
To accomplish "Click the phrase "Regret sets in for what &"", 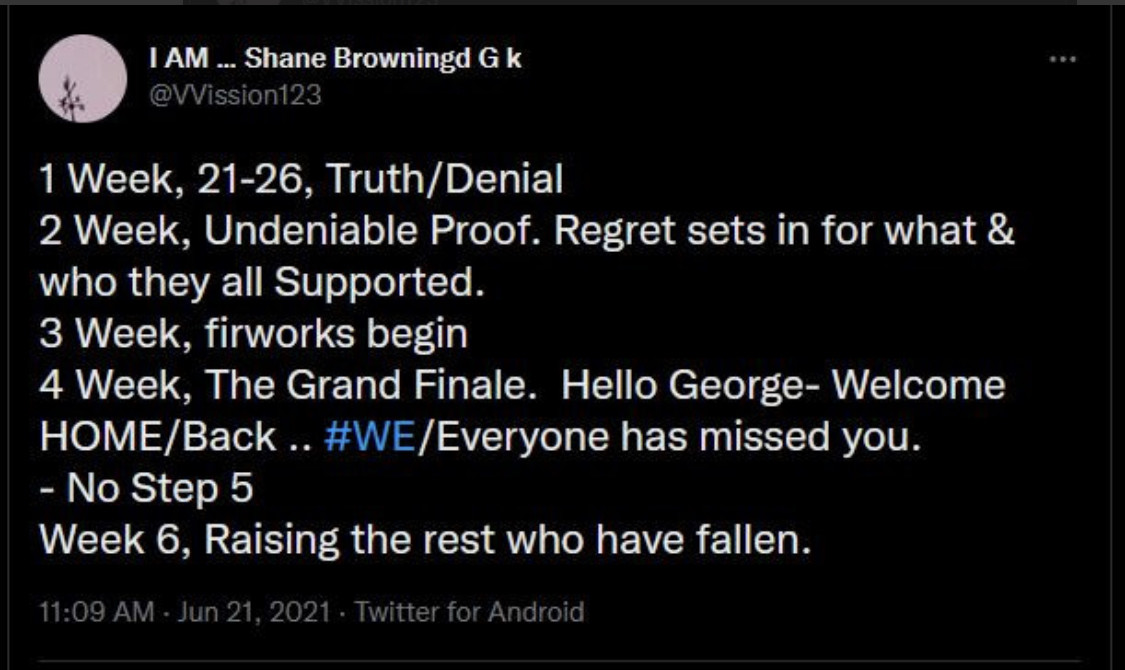I will [x=784, y=231].
